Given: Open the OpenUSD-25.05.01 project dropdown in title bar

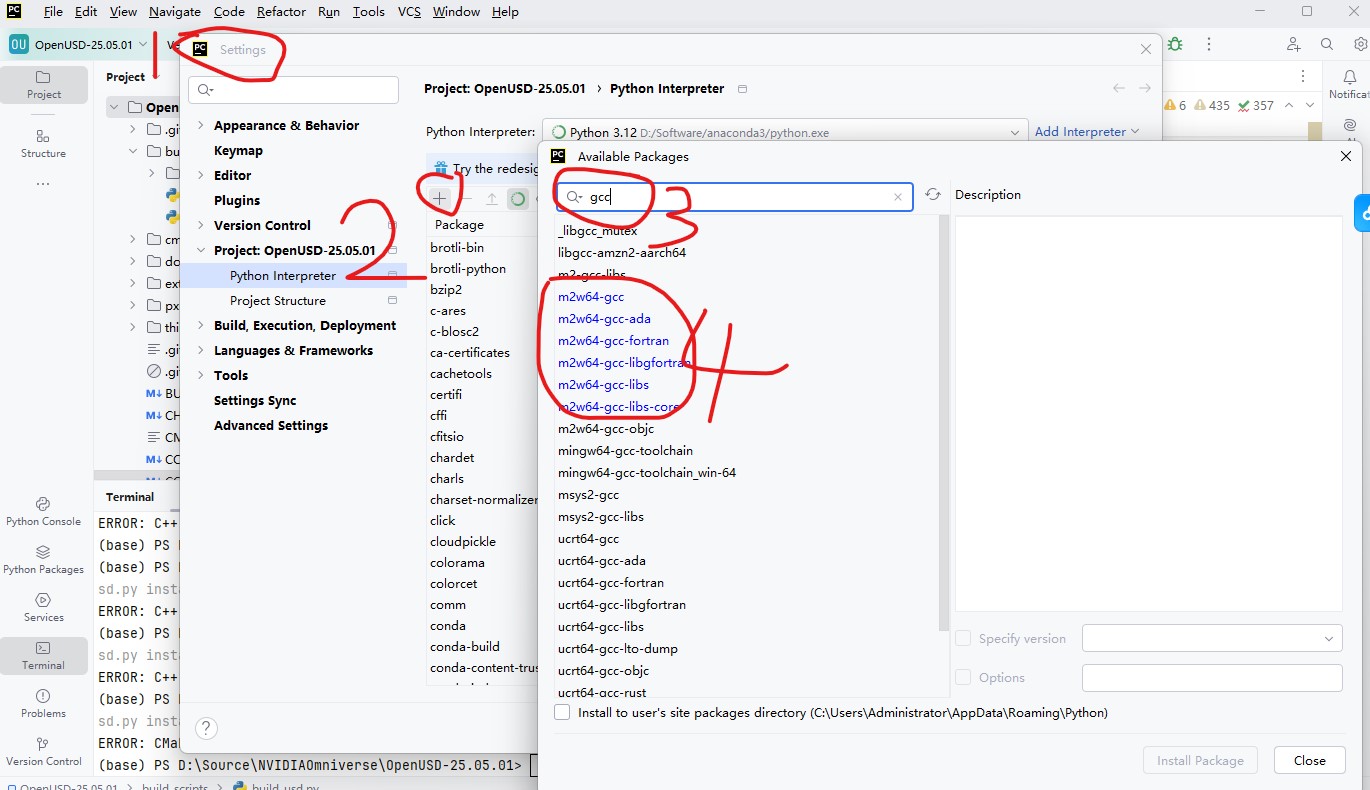Looking at the screenshot, I should 79,44.
